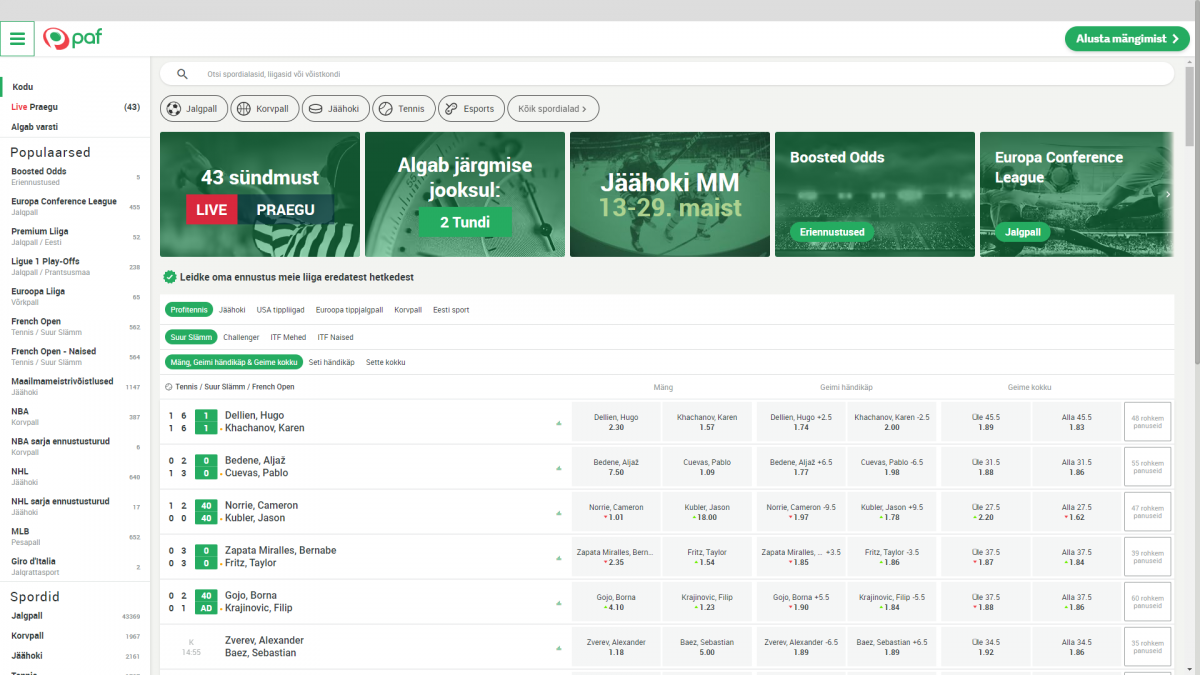Screen dimensions: 1200x675
Task: Click the Paf logo
Action: [73, 39]
